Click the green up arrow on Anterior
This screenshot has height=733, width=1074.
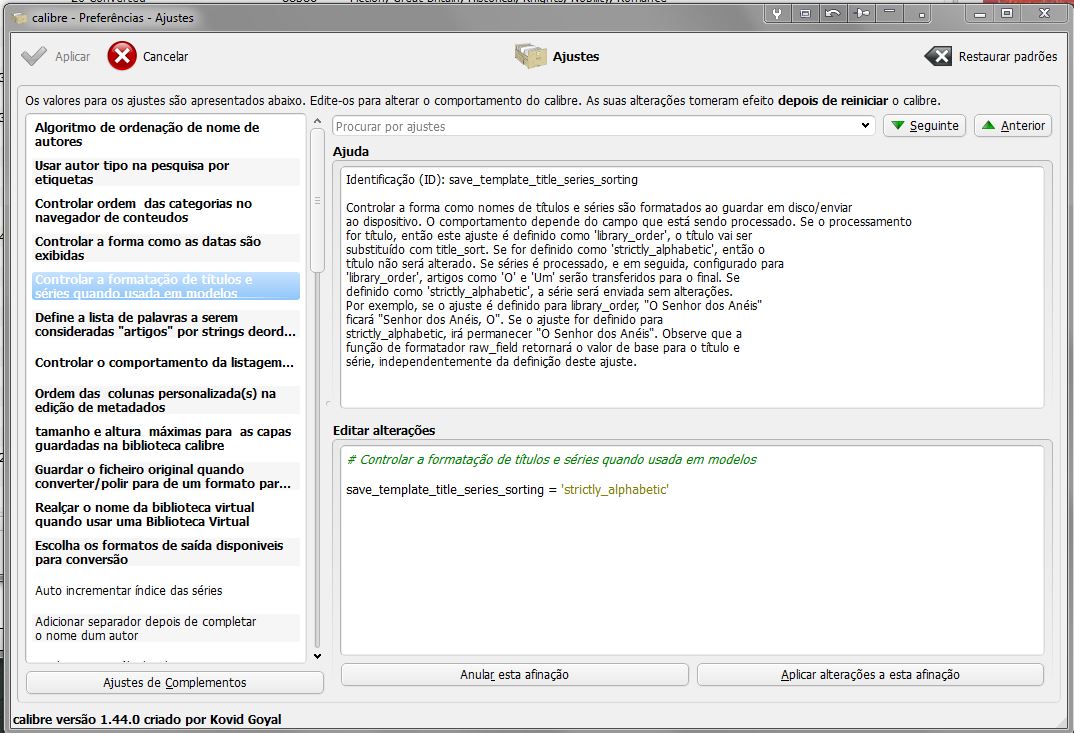[x=988, y=125]
